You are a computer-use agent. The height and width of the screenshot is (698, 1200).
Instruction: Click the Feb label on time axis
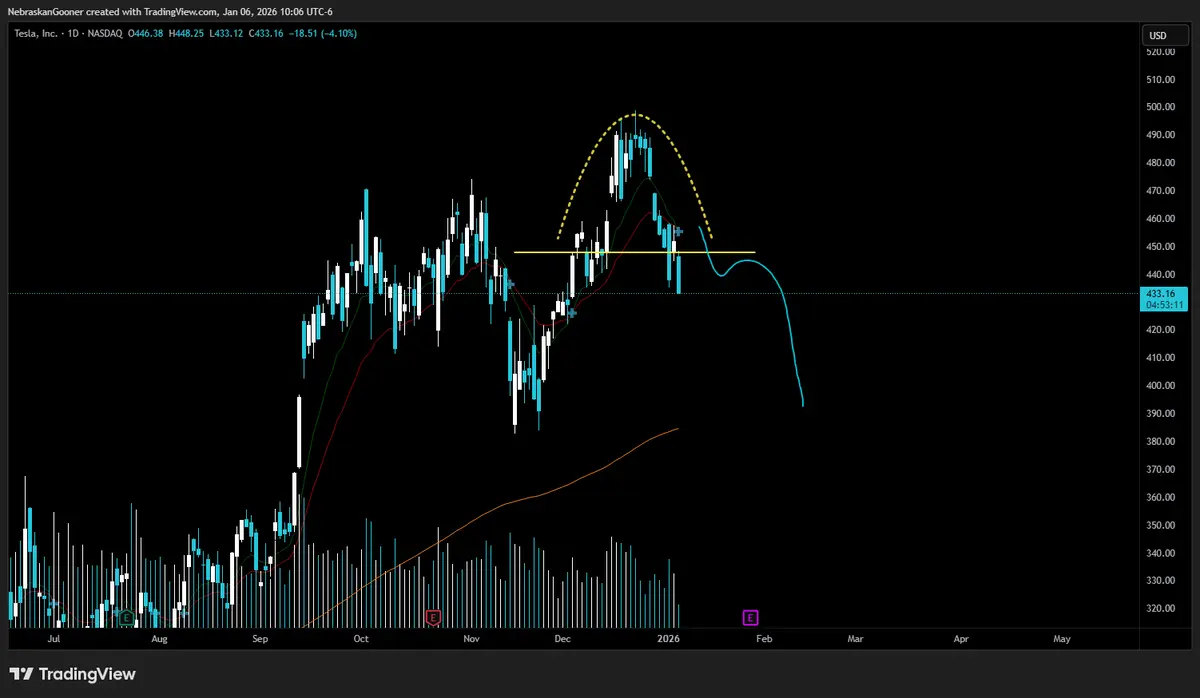coord(763,638)
